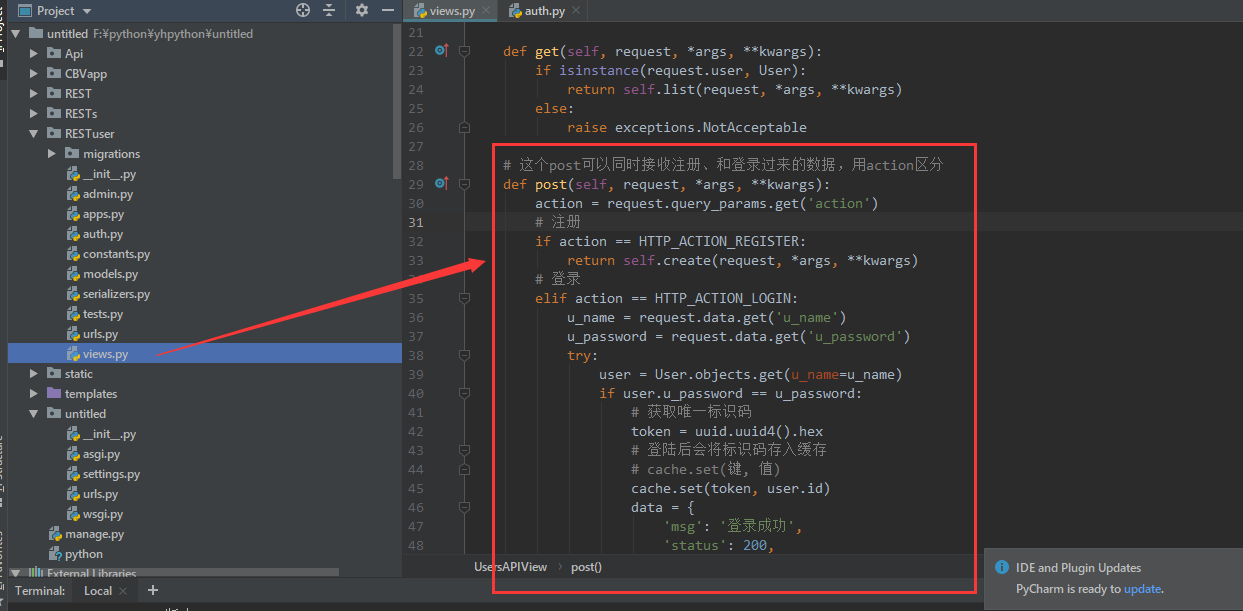Select the python file in the tree
The width and height of the screenshot is (1243, 611).
(84, 554)
